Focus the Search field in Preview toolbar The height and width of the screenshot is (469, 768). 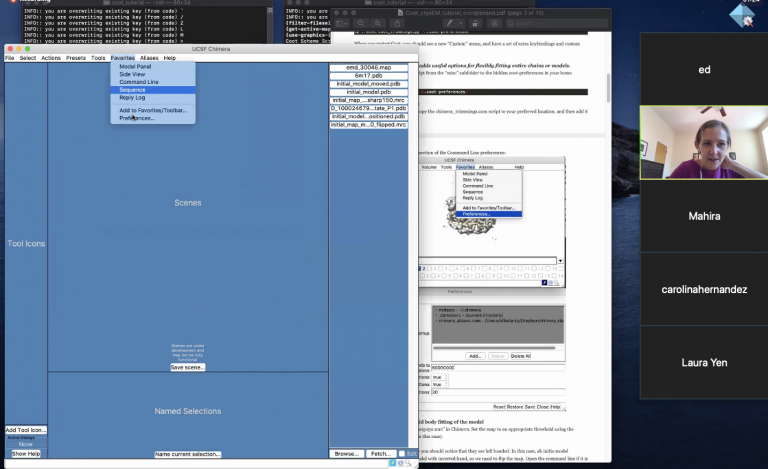click(557, 23)
